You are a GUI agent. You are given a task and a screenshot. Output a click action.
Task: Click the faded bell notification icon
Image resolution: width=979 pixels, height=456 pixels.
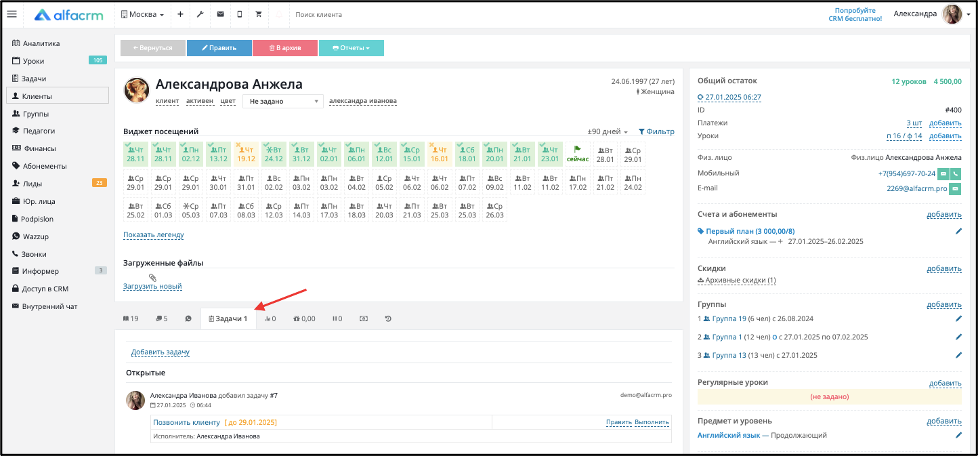click(279, 14)
